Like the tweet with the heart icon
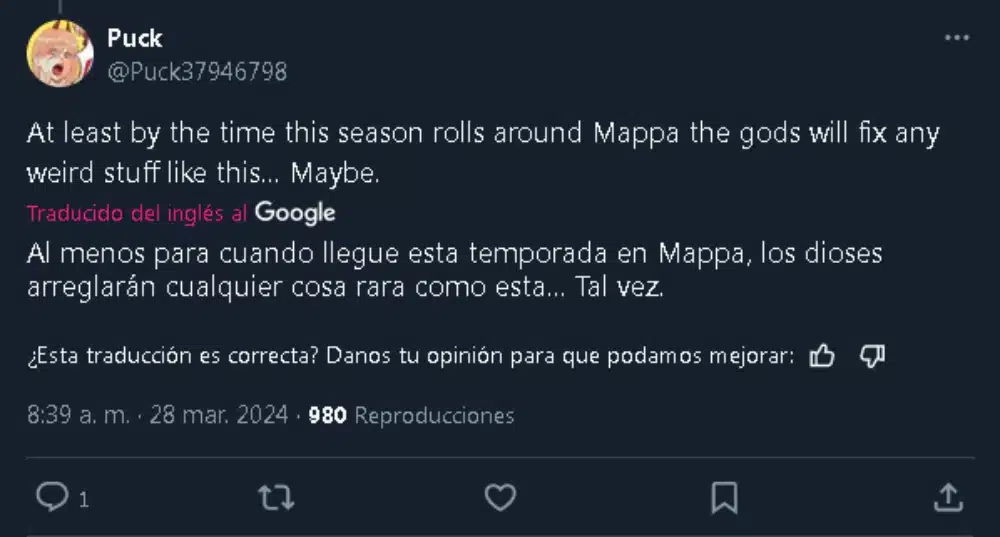This screenshot has height=537, width=1000. 499,497
